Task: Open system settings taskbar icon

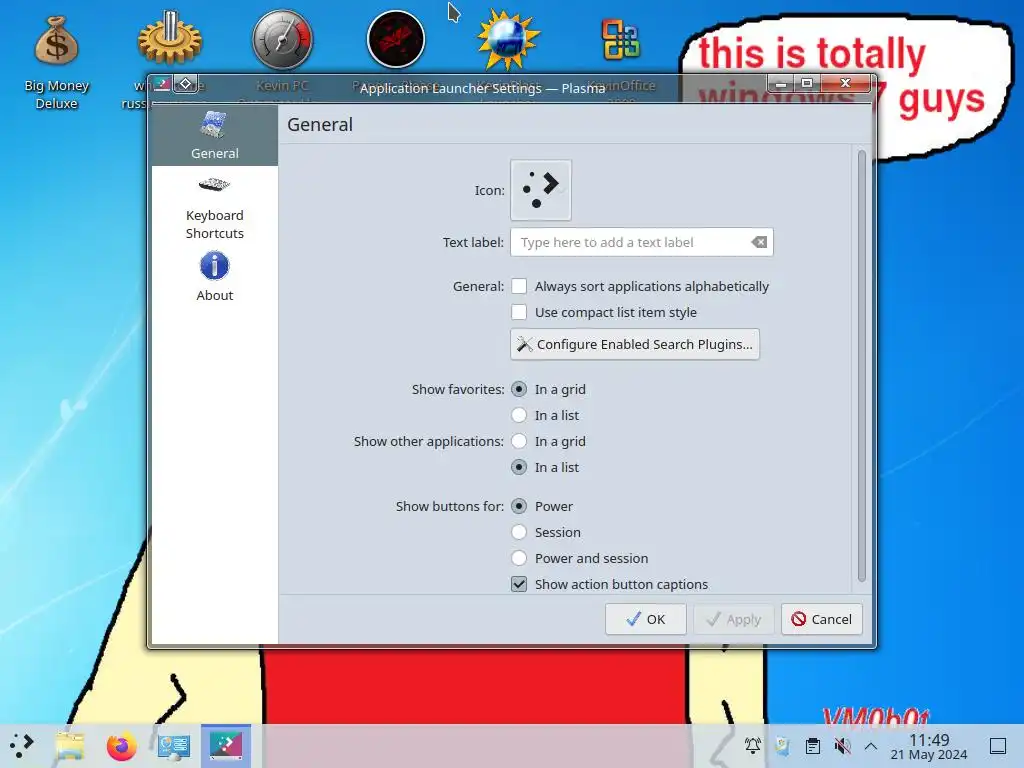Action: [x=174, y=745]
